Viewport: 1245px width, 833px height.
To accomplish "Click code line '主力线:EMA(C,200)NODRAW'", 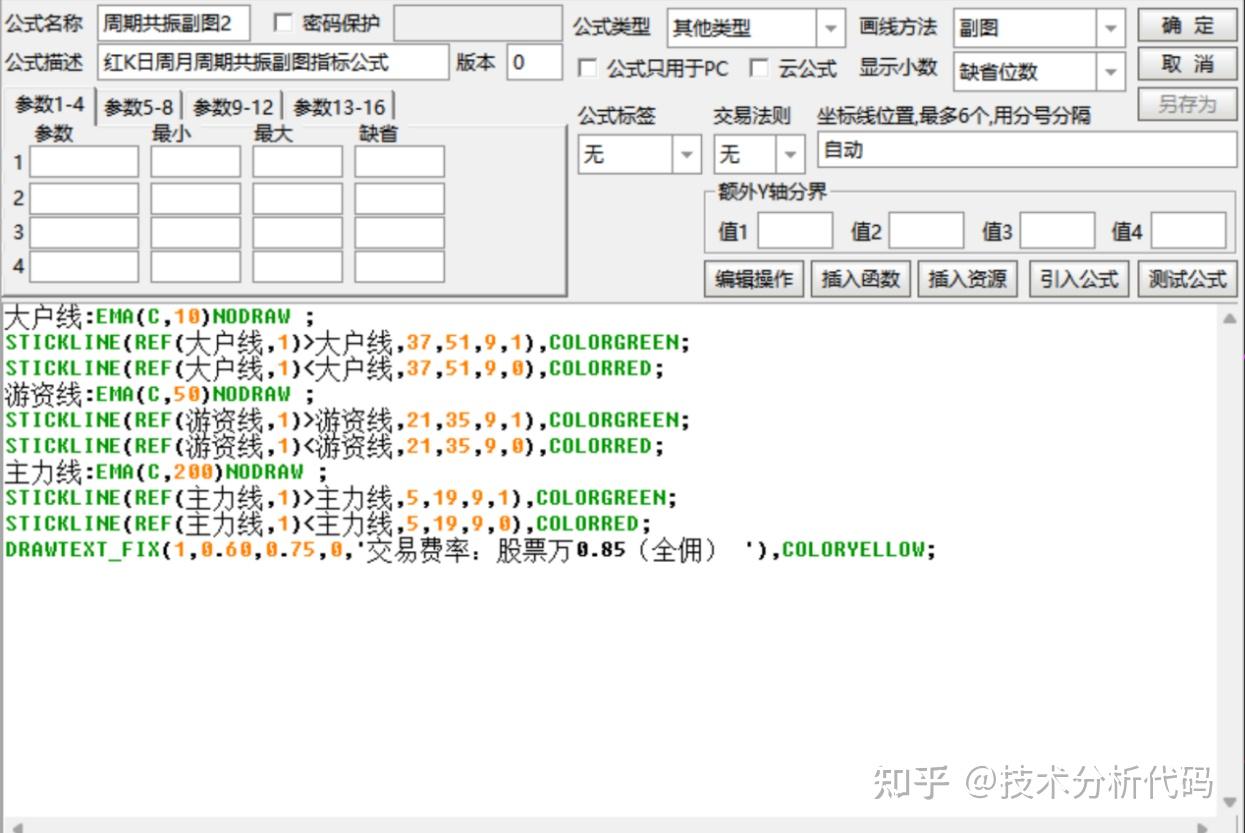I will tap(165, 472).
